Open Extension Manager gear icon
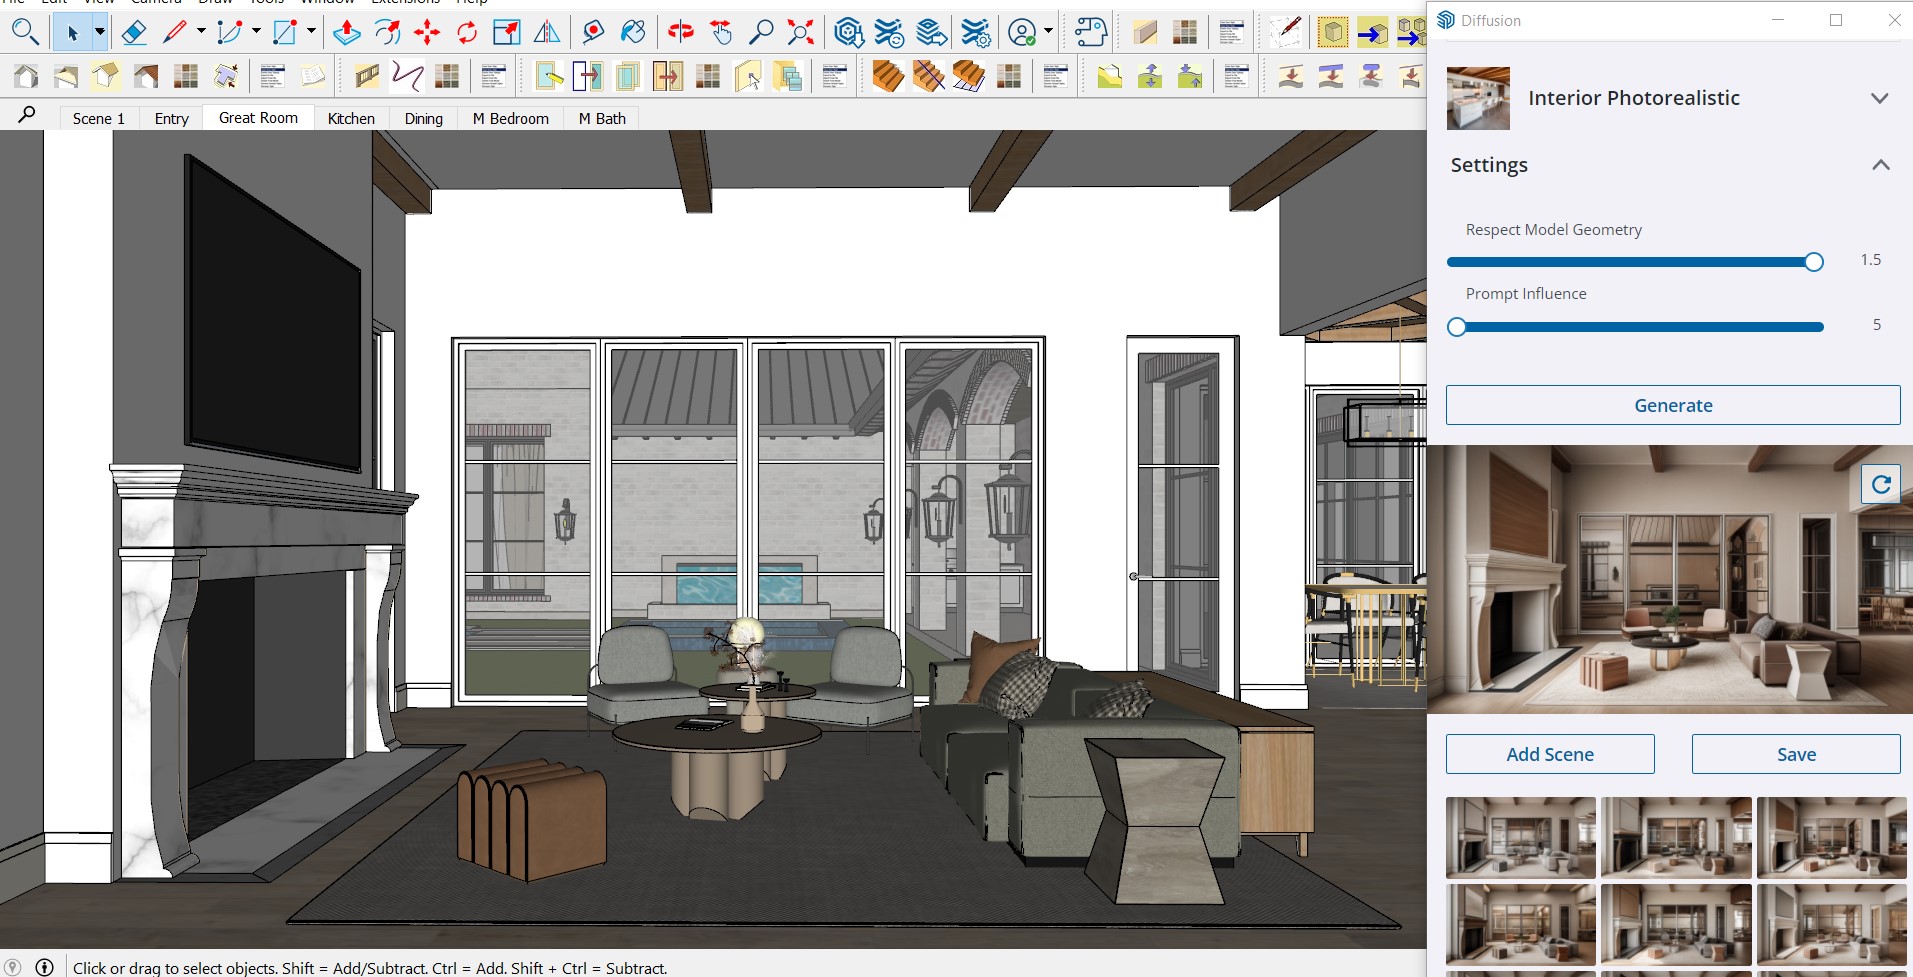1913x977 pixels. tap(975, 33)
